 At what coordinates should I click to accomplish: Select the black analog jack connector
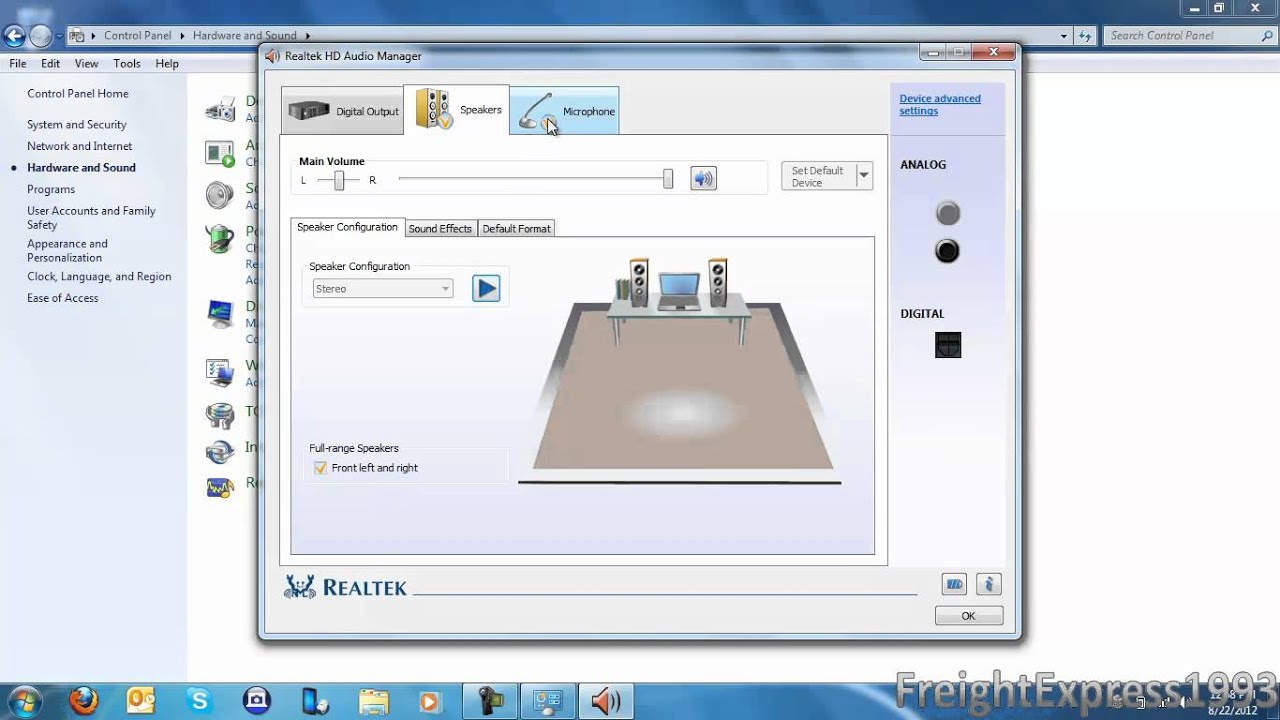click(x=947, y=251)
